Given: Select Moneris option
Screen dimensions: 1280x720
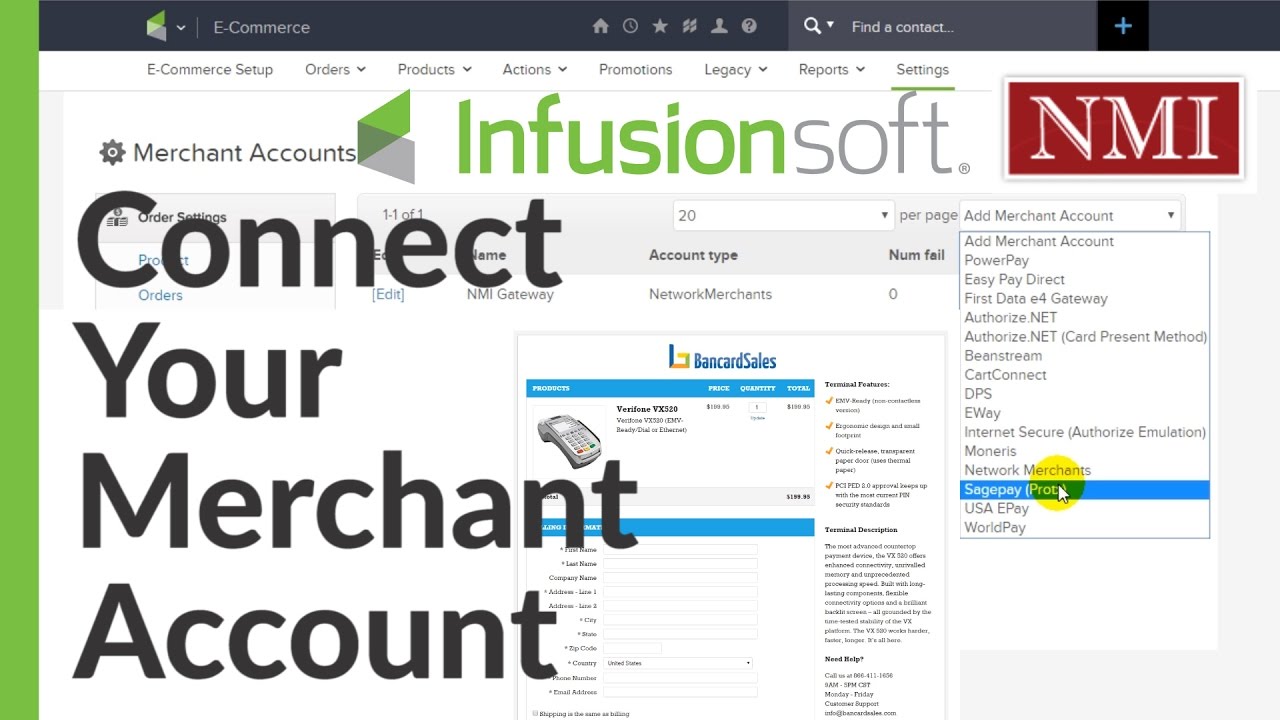Looking at the screenshot, I should (1084, 451).
